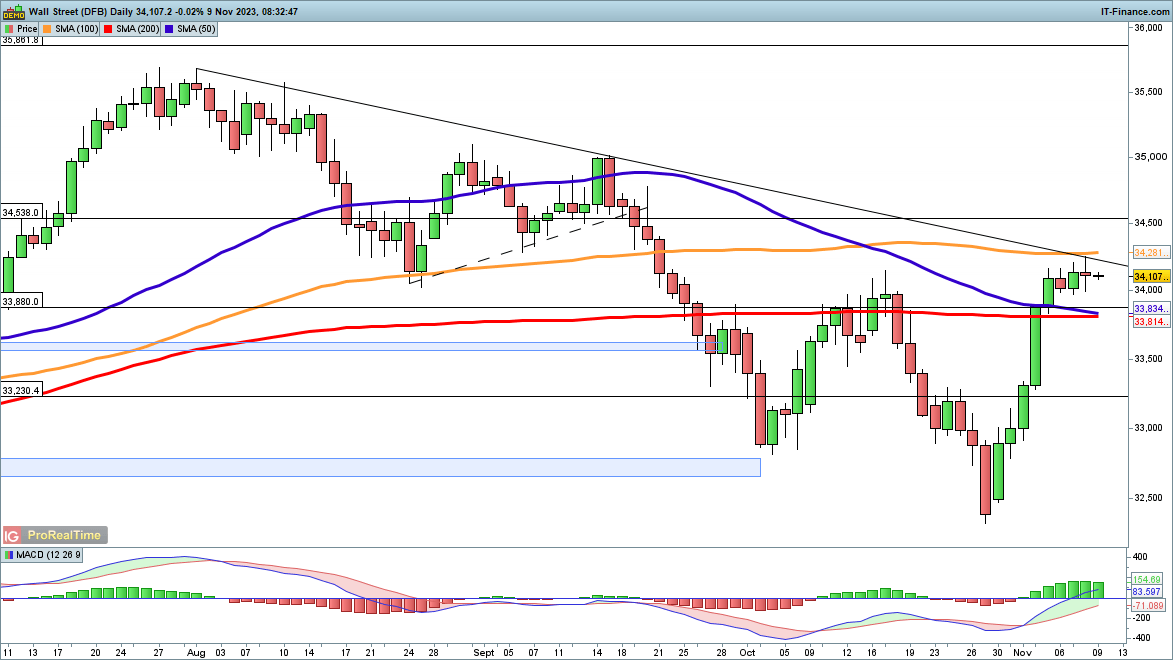This screenshot has width=1173, height=660.
Task: Click the IG logo badge
Action: coord(13,535)
